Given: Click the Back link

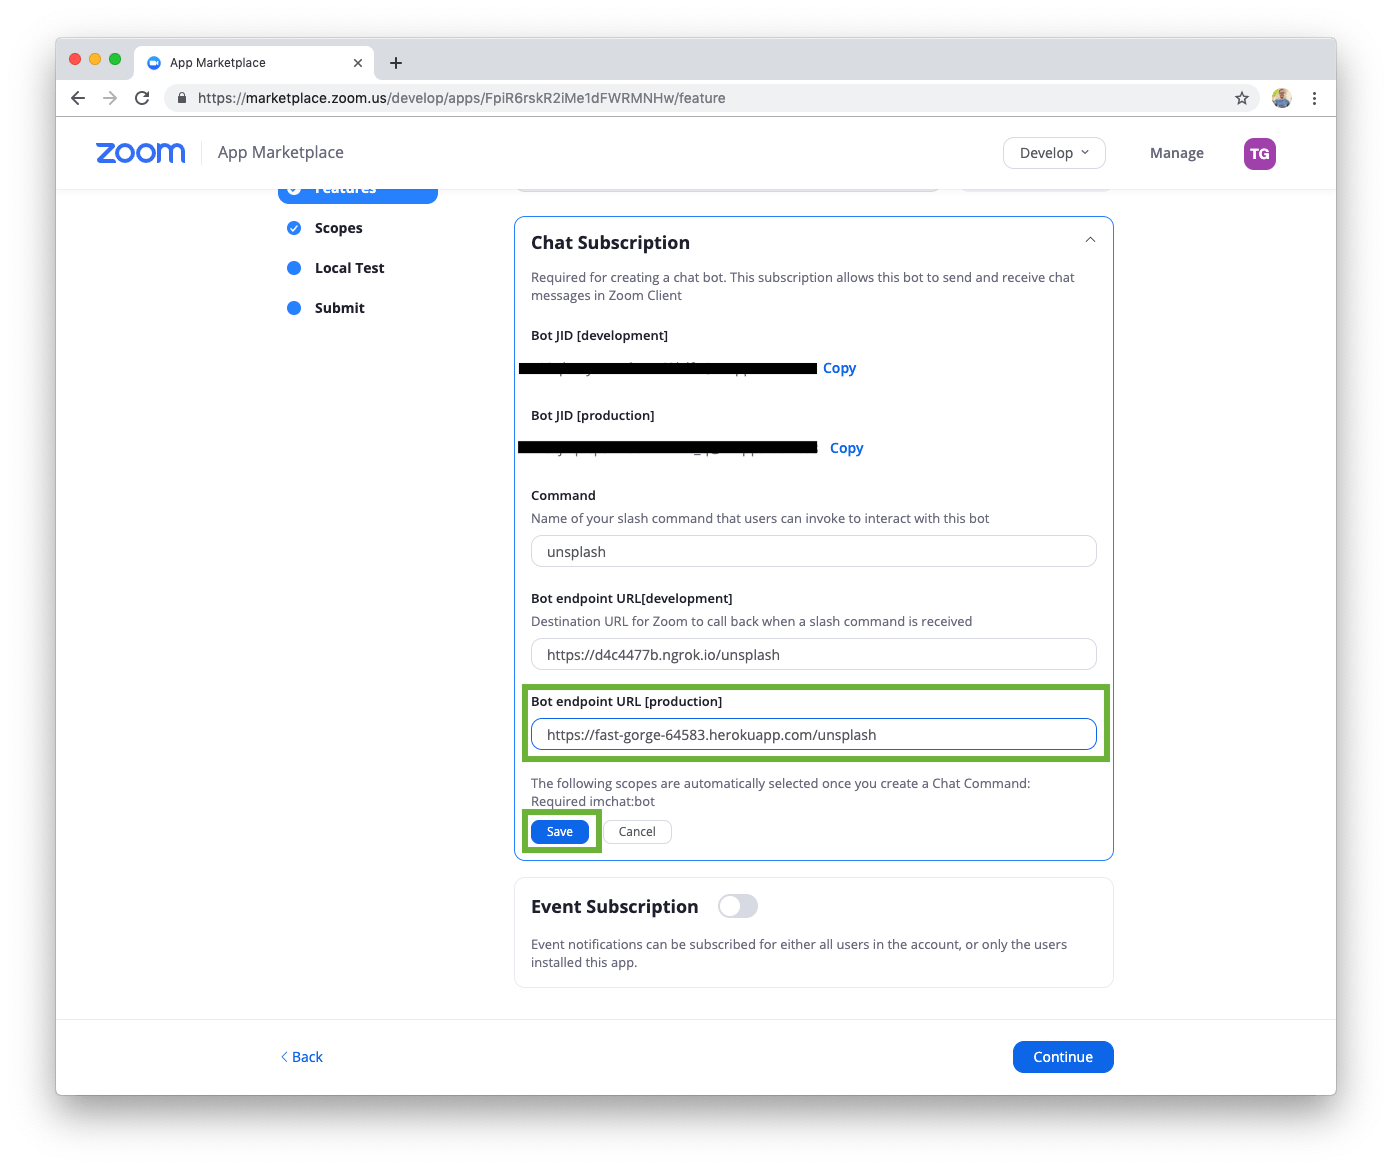Looking at the screenshot, I should [x=302, y=1057].
